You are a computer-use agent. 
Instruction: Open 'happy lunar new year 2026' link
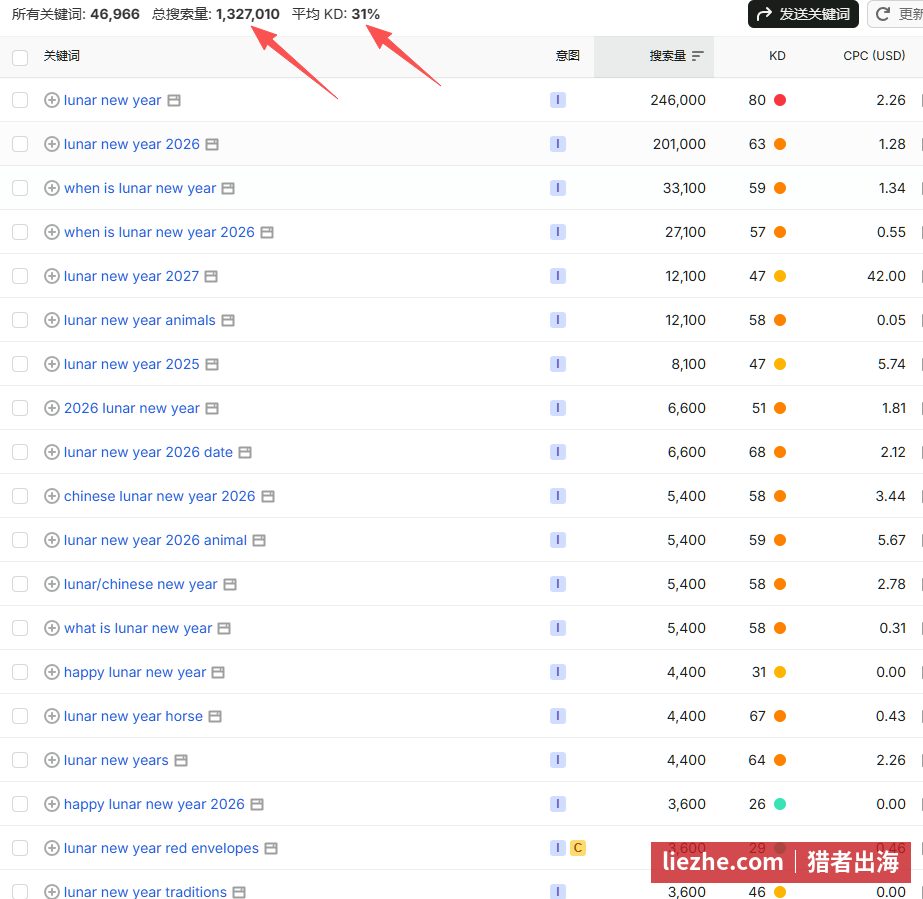154,804
